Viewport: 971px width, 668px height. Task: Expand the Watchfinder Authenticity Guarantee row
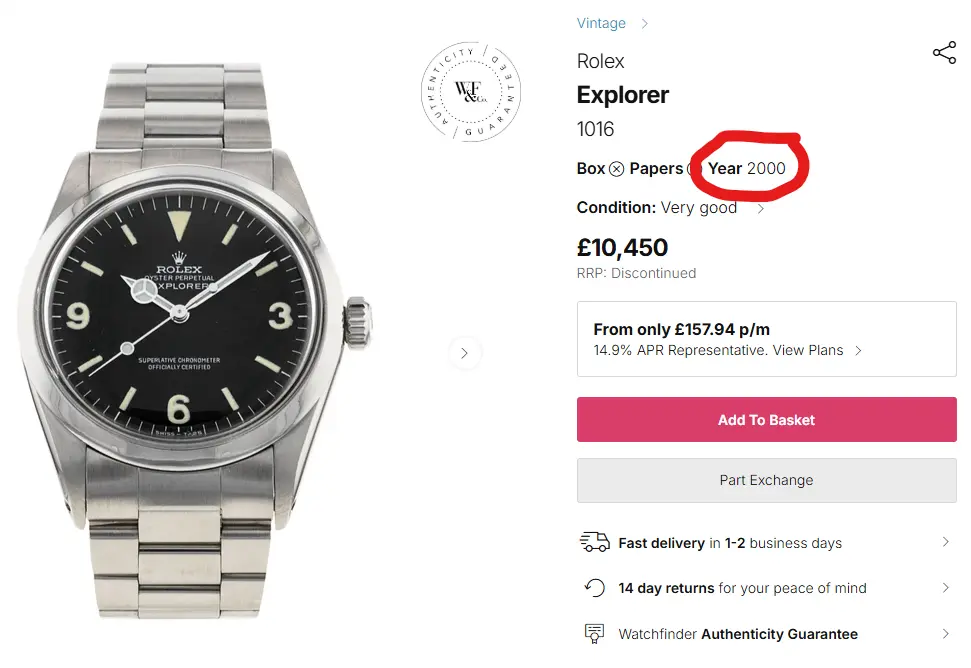tap(946, 634)
